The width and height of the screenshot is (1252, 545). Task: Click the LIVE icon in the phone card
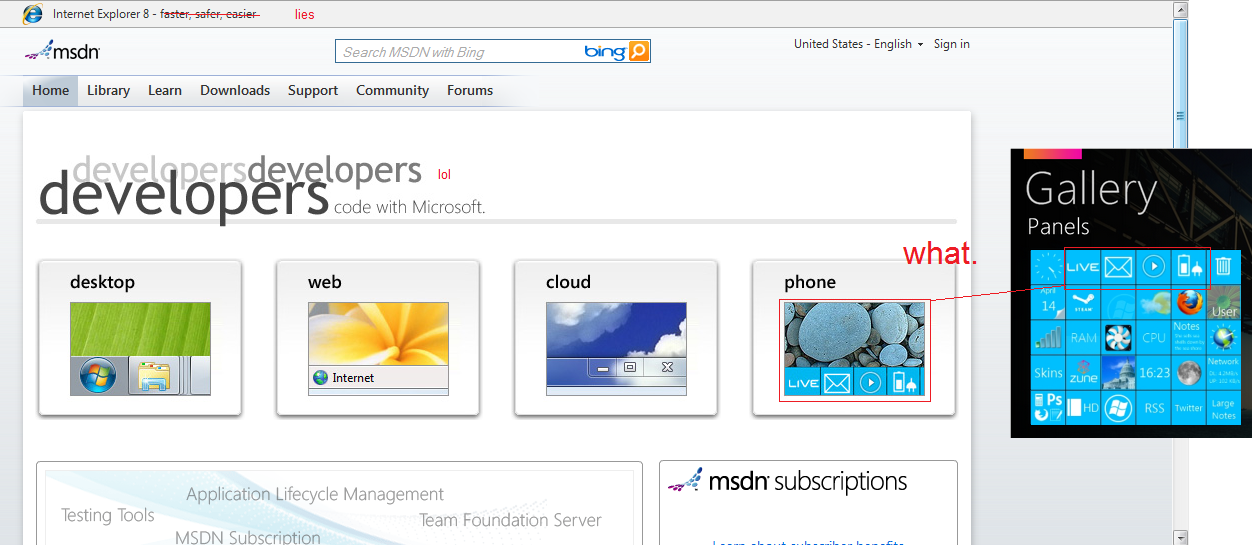pos(803,382)
